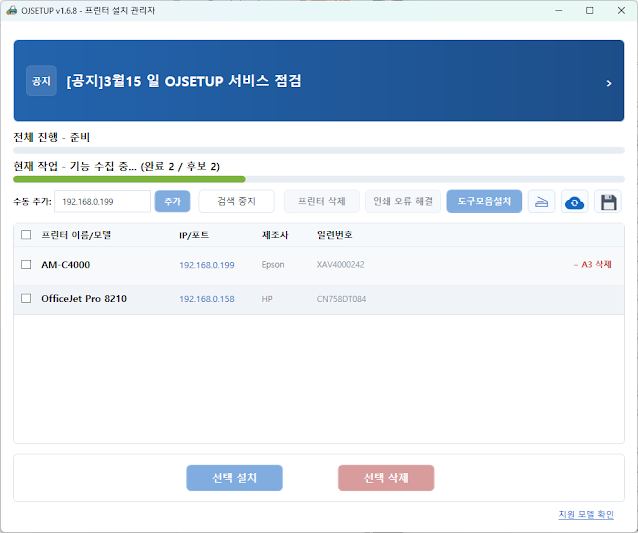This screenshot has width=638, height=533.
Task: Click the 선택 설치 button
Action: pos(234,478)
